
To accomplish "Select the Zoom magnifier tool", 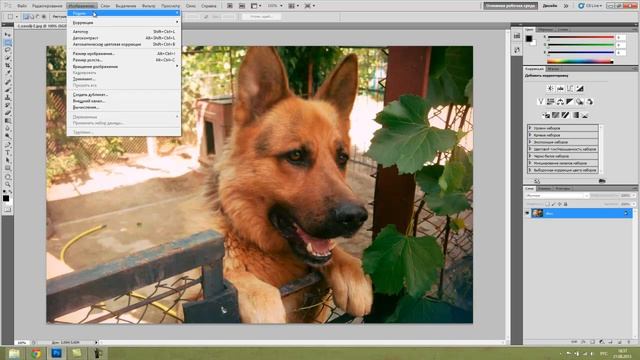I will 7,185.
